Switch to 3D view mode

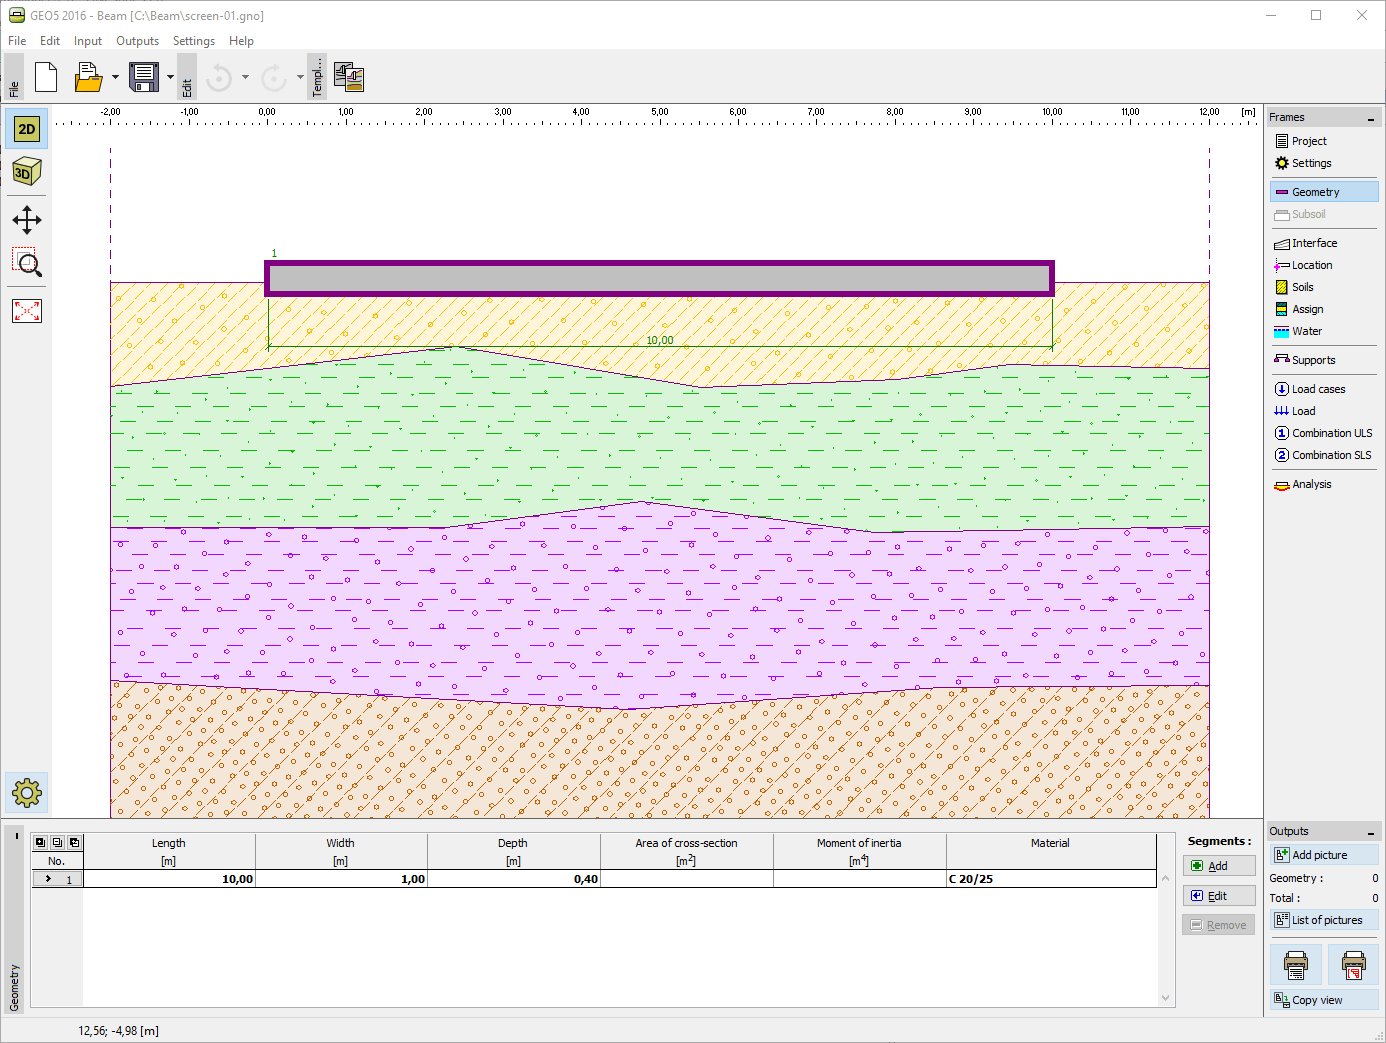coord(27,172)
